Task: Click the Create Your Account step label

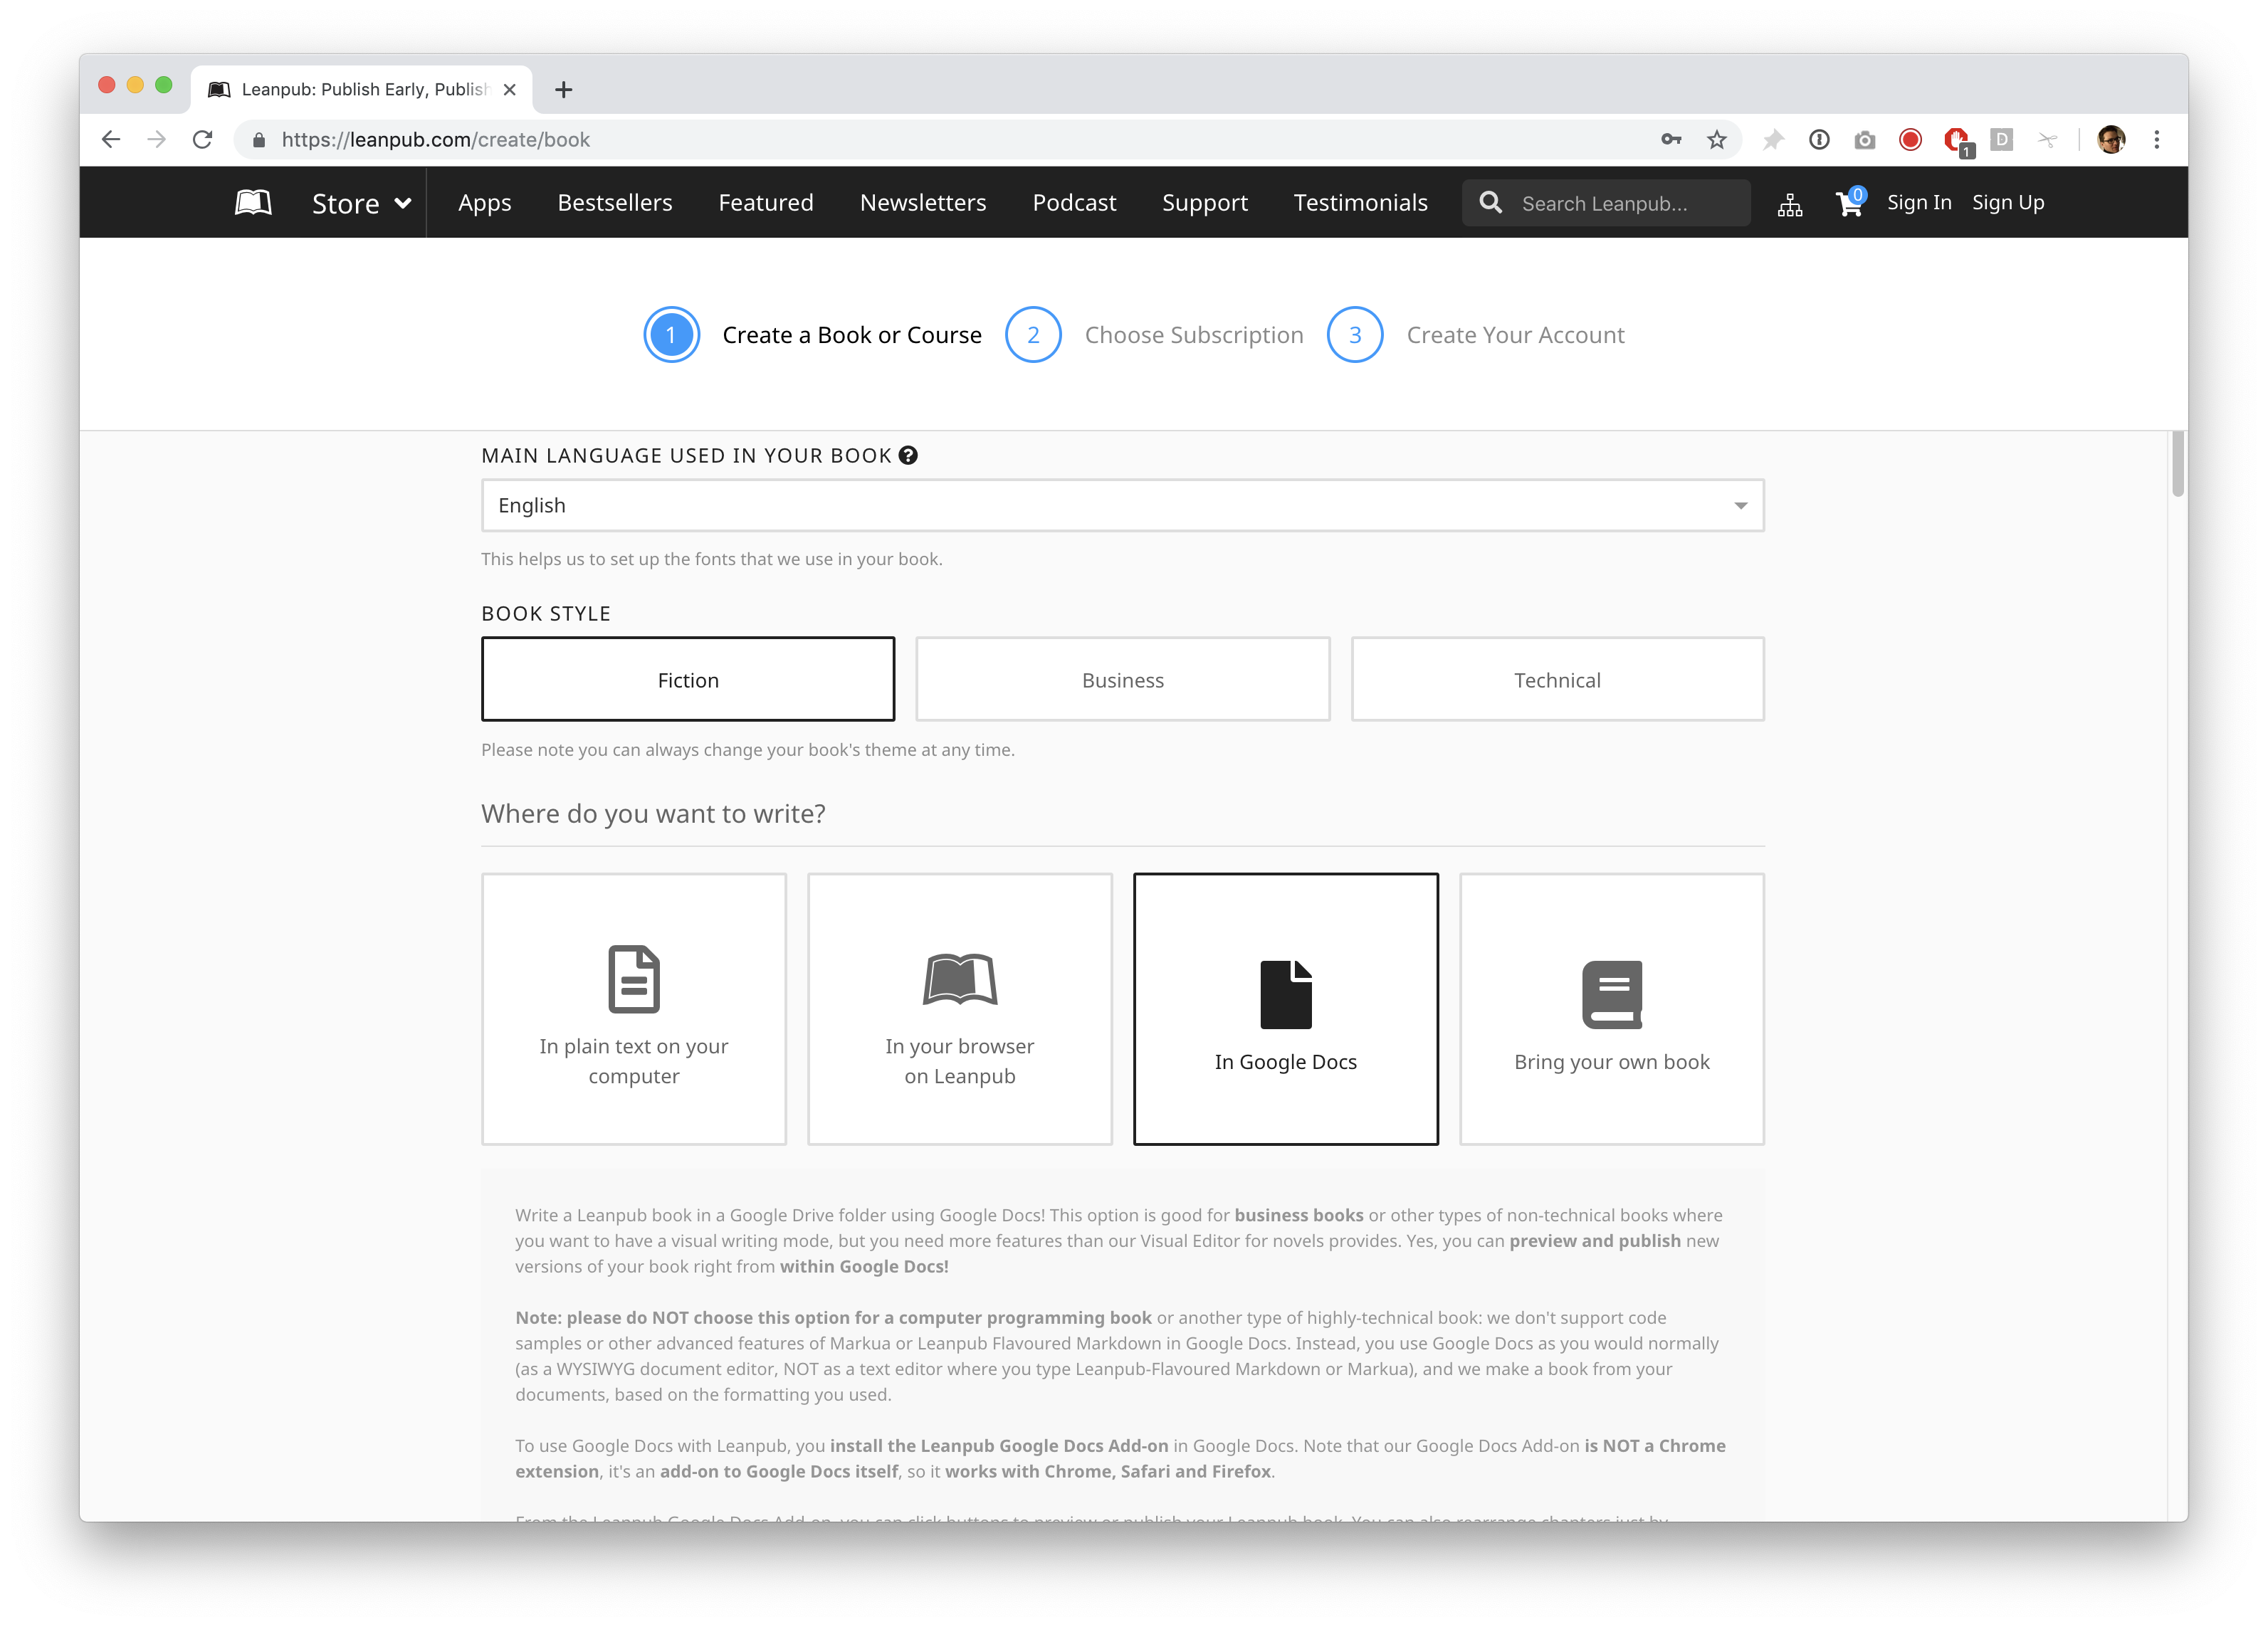Action: click(1515, 335)
